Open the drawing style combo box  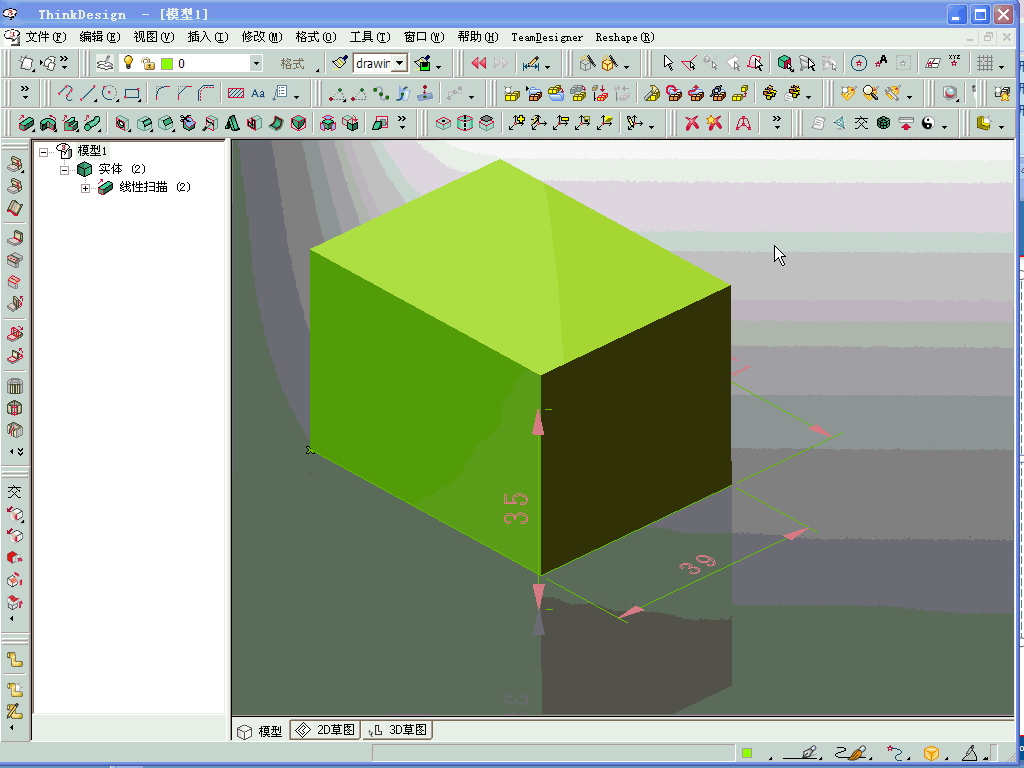(381, 63)
